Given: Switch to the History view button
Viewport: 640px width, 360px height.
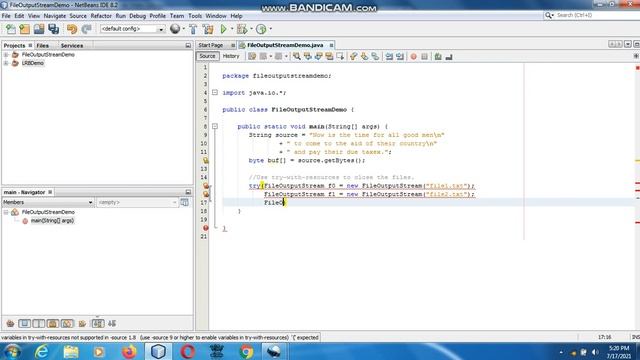Looking at the screenshot, I should 231,56.
